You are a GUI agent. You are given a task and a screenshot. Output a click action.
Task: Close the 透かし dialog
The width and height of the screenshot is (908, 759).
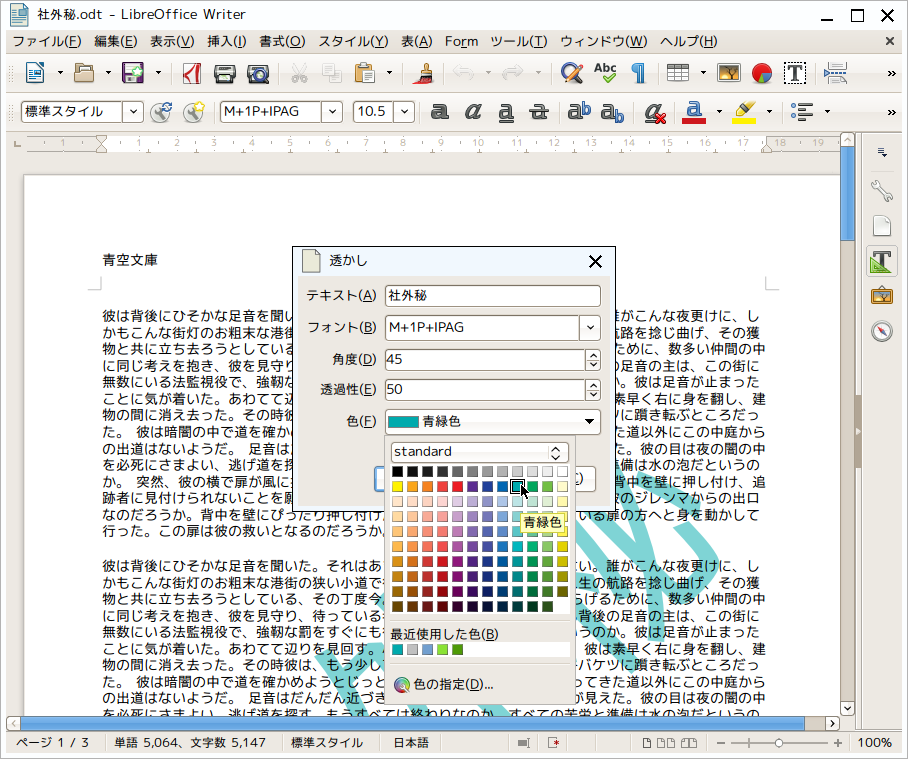pyautogui.click(x=595, y=262)
